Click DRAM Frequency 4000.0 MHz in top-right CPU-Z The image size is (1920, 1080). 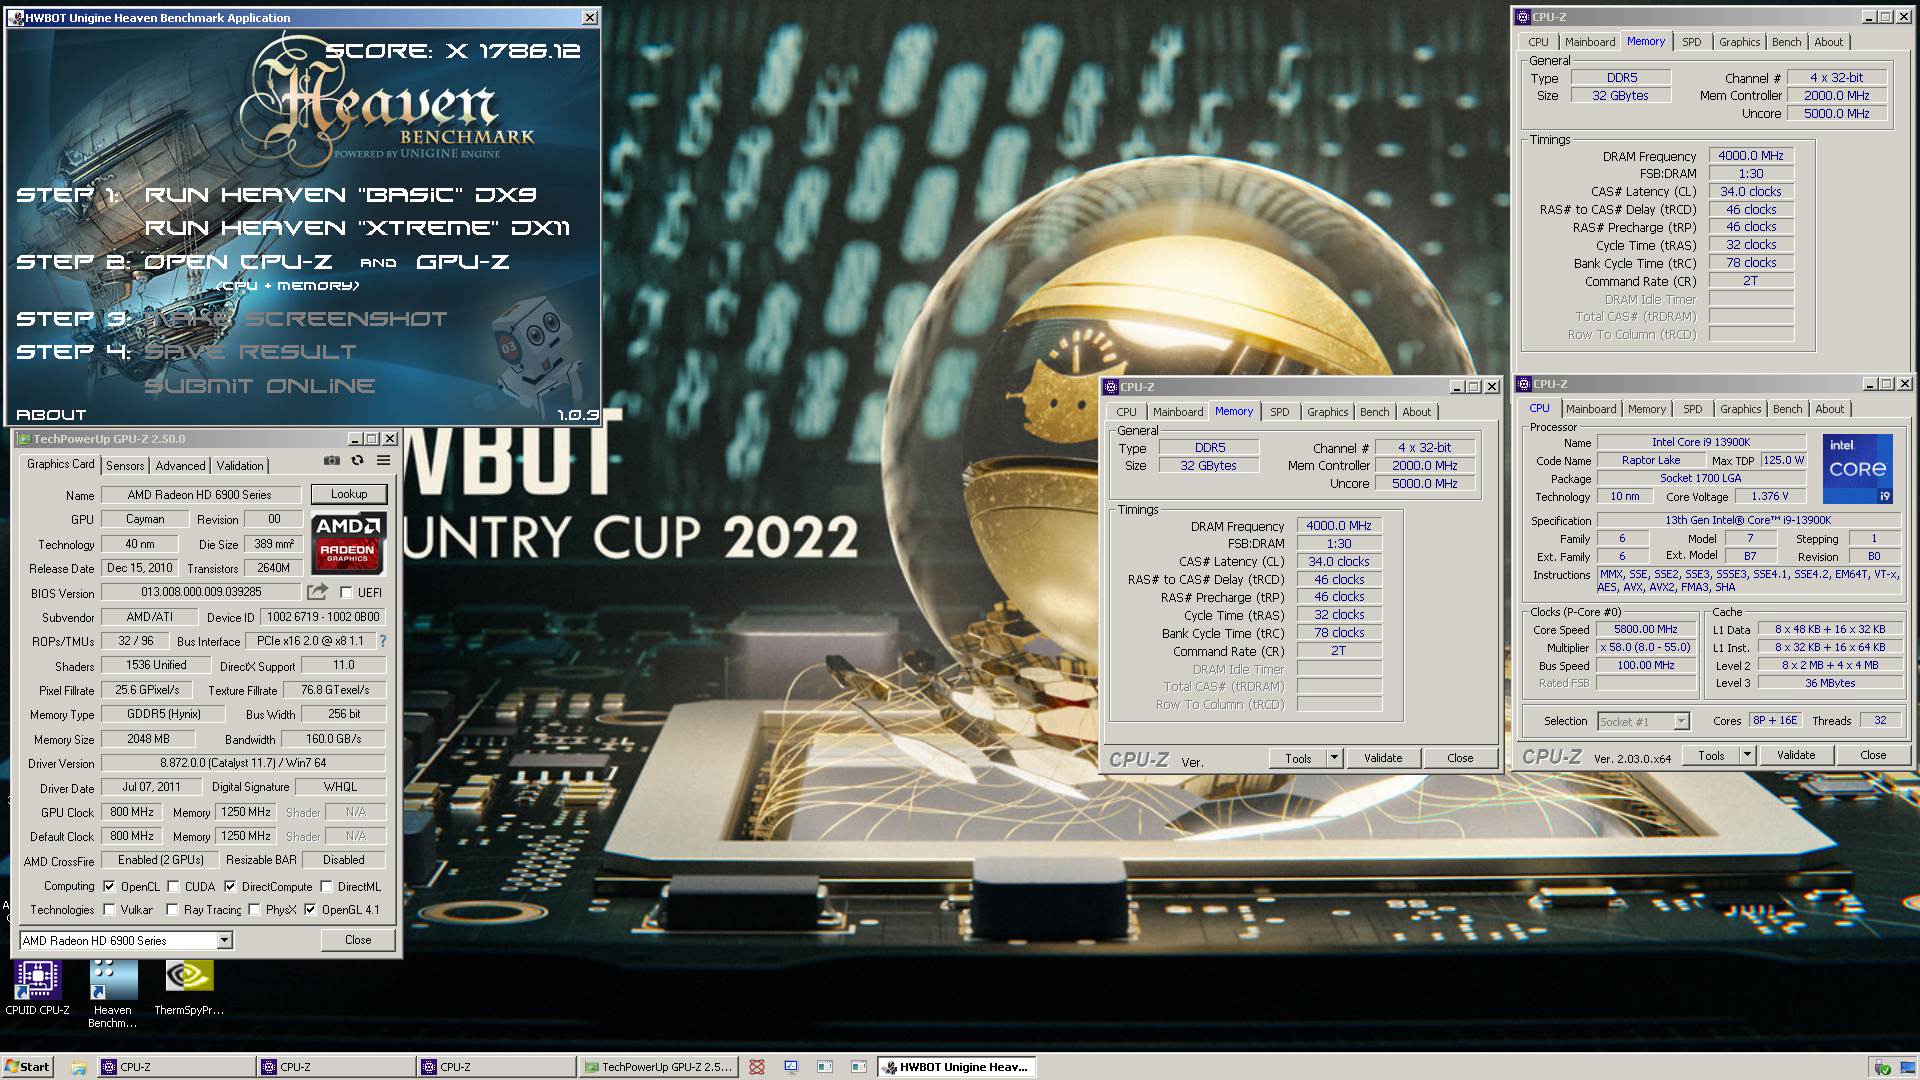pos(1751,156)
